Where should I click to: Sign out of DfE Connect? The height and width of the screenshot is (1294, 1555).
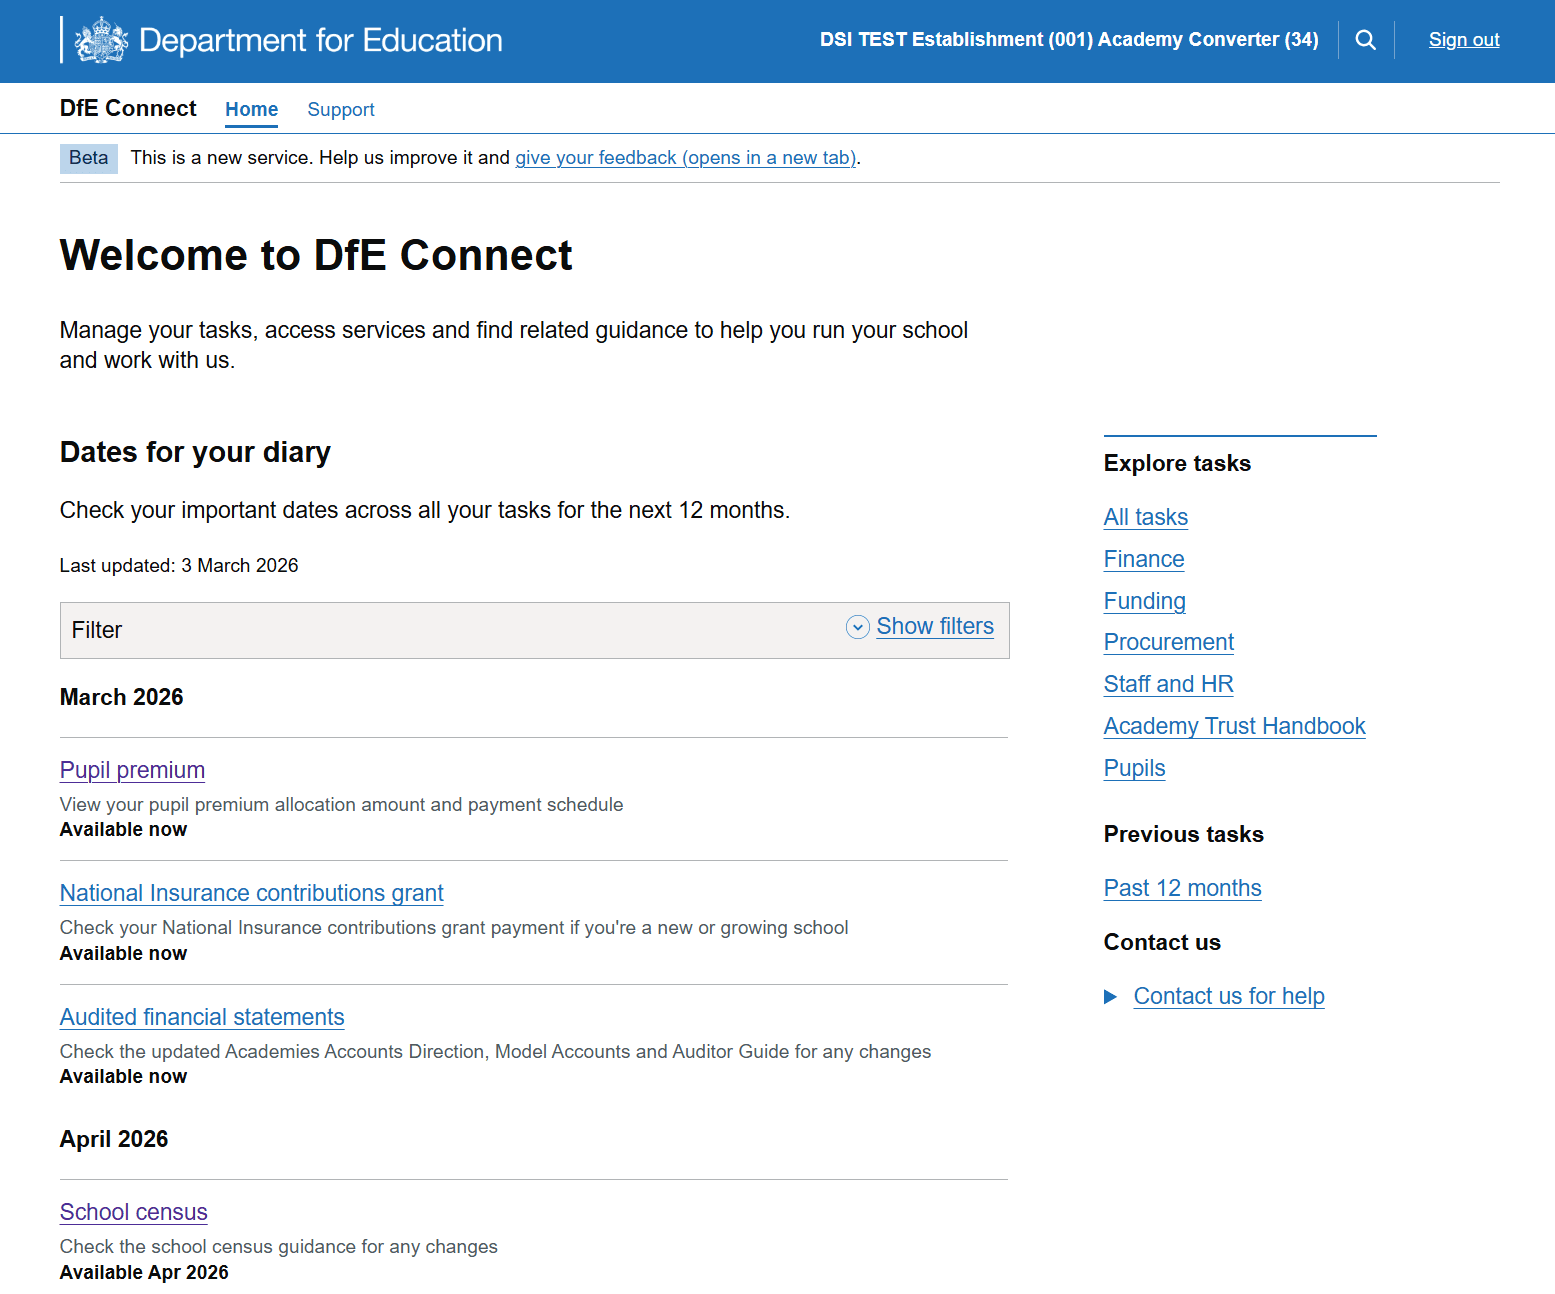(x=1464, y=39)
